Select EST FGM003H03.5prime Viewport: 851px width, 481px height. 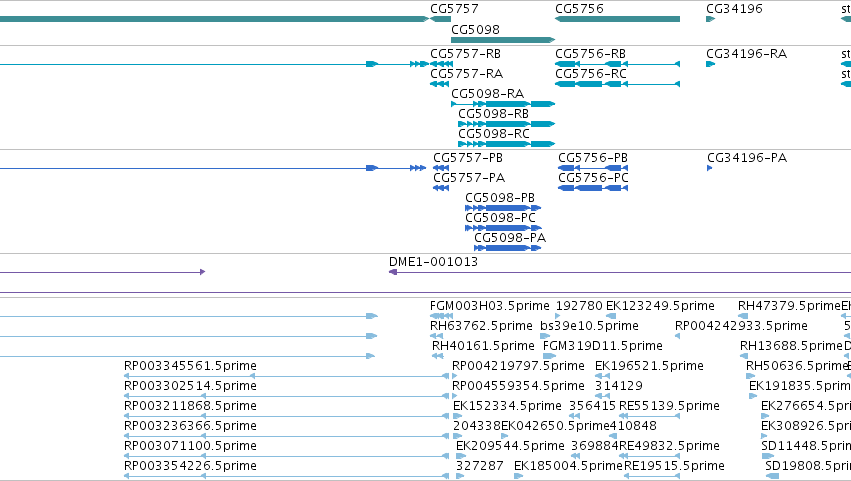(x=490, y=306)
